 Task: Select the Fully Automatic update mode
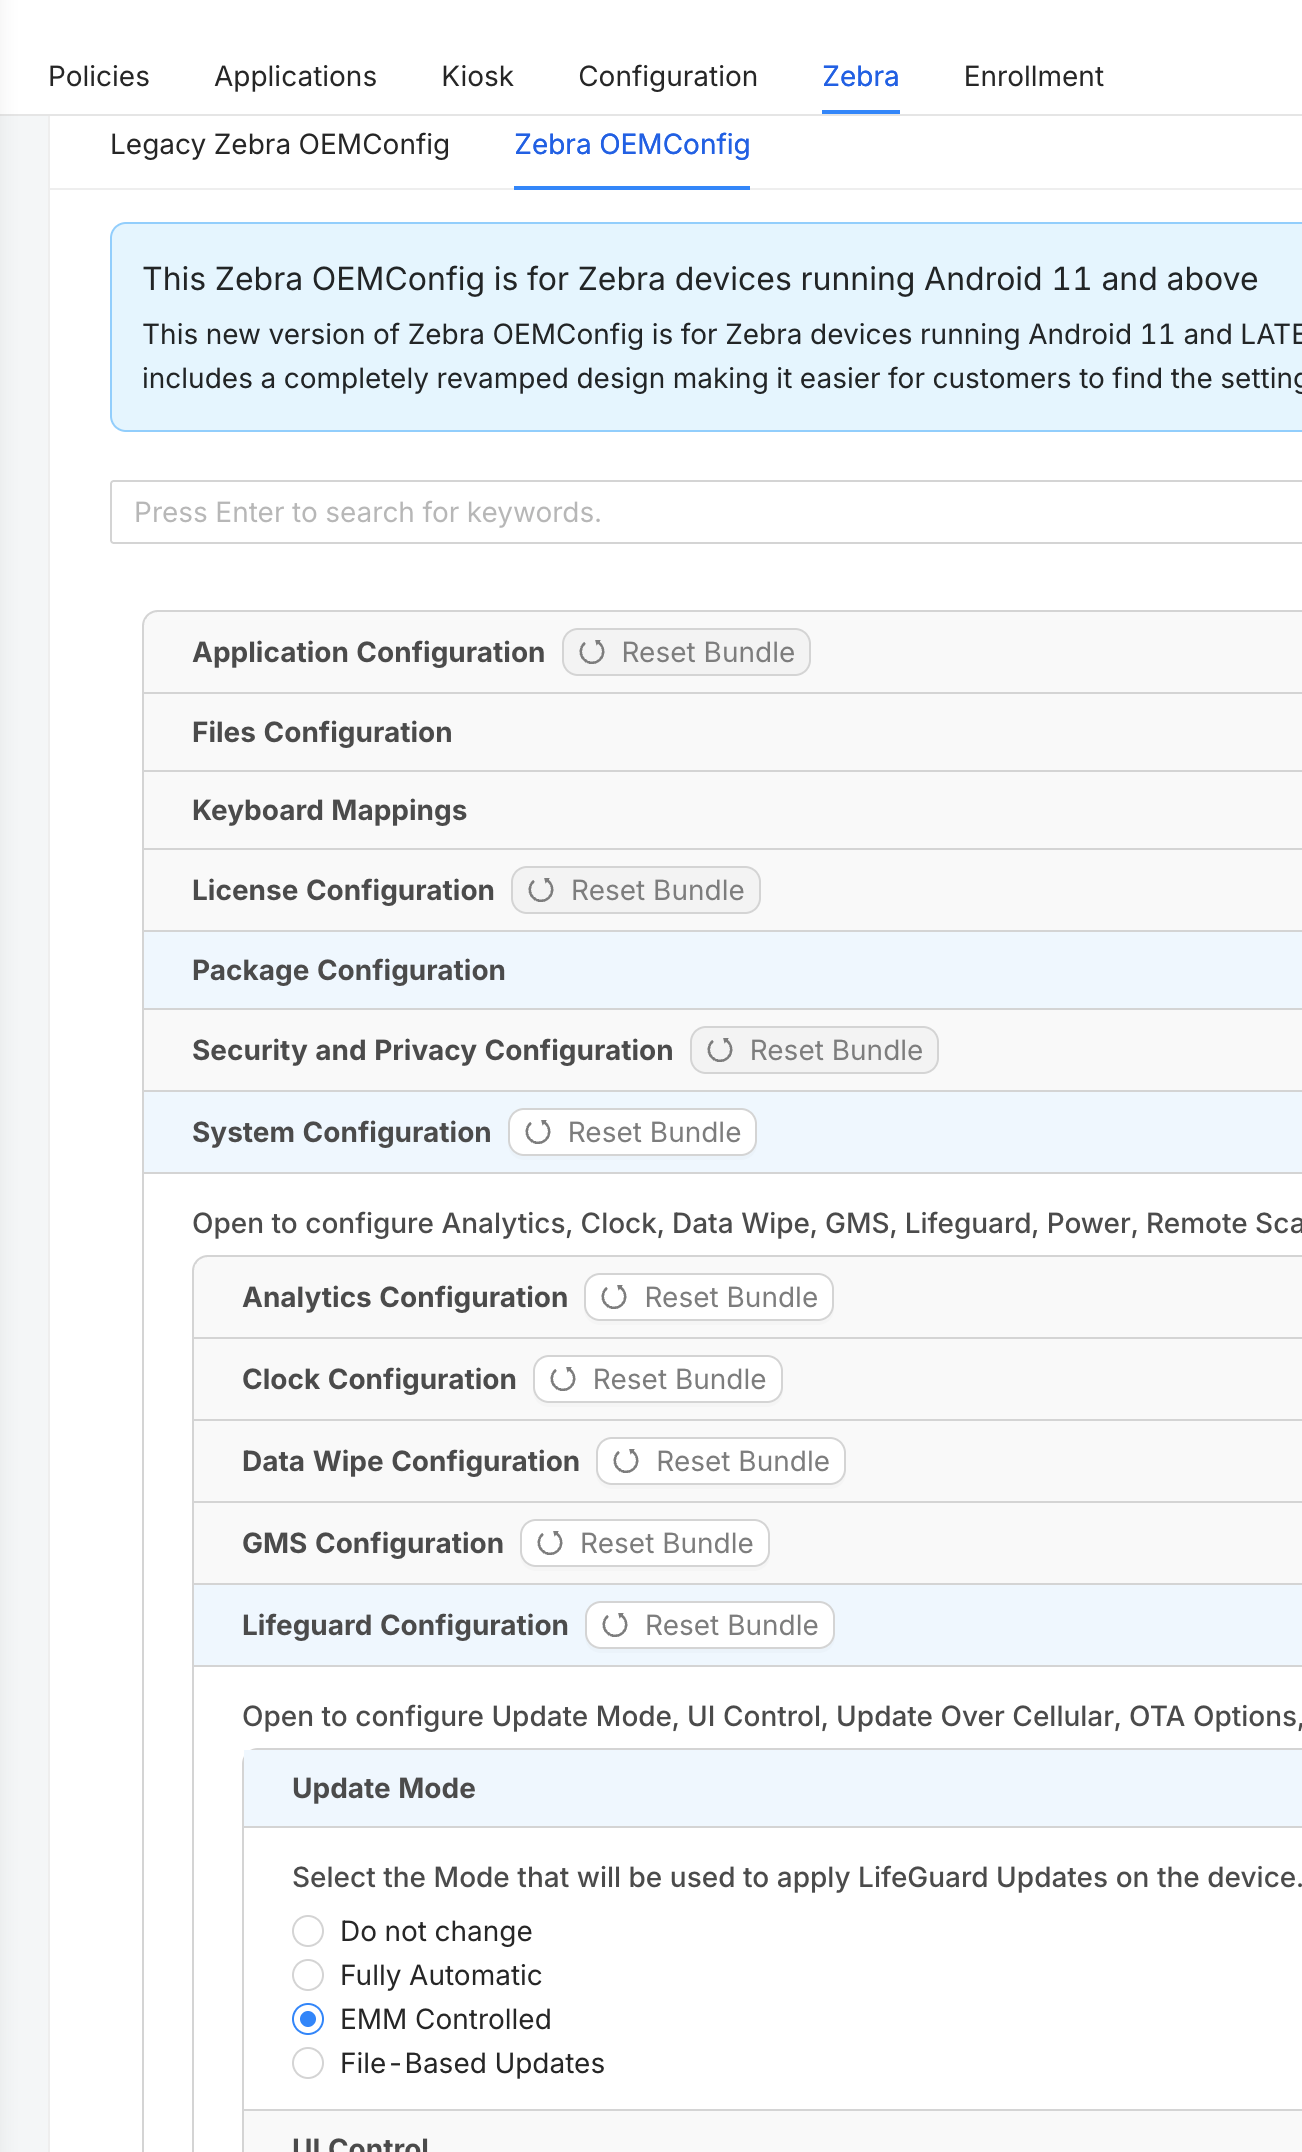(x=308, y=1975)
